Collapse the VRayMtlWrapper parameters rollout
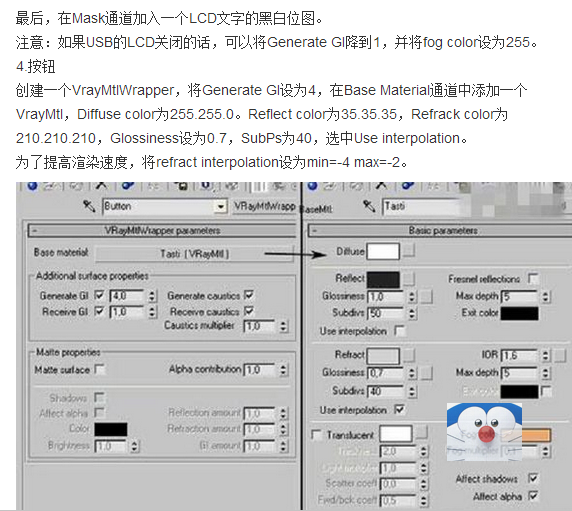 [35, 231]
